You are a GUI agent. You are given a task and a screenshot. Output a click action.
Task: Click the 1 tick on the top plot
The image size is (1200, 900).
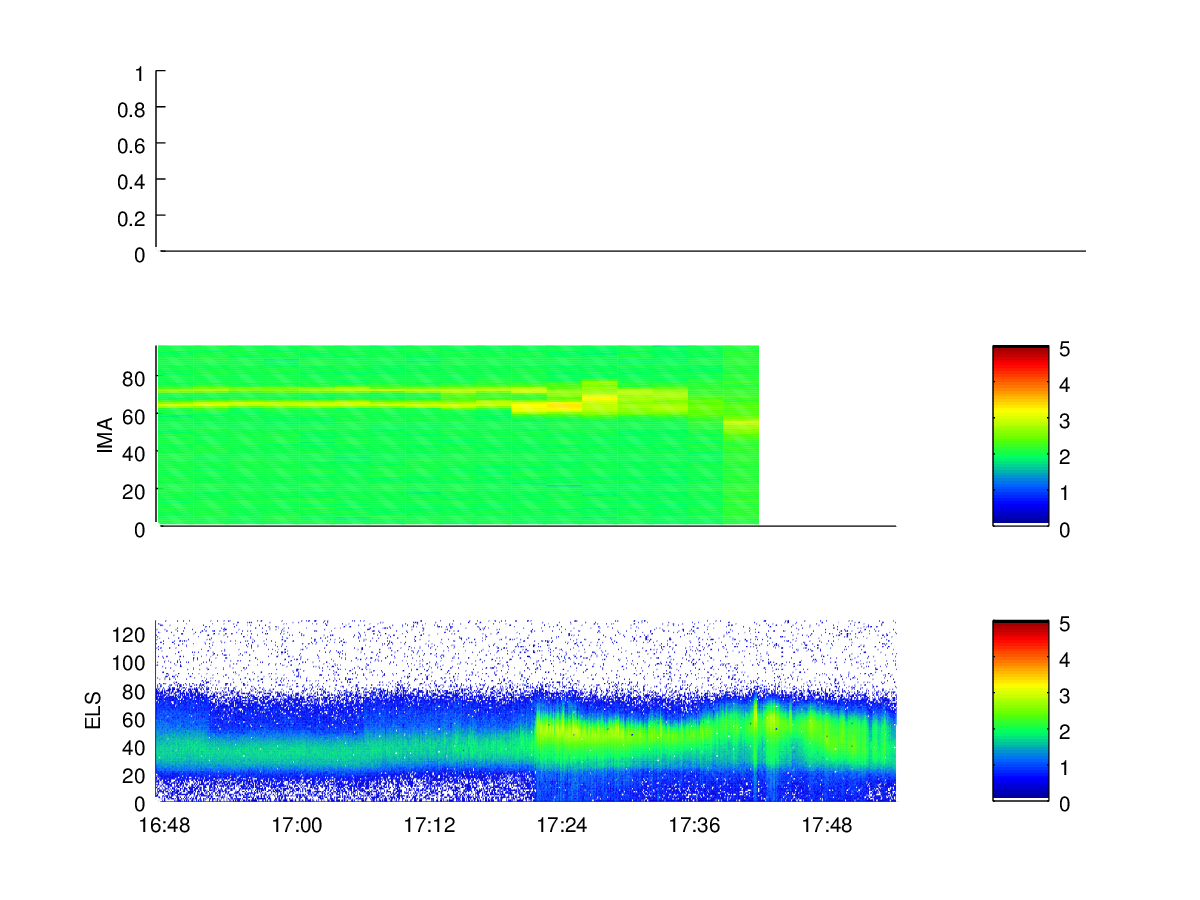[x=140, y=74]
